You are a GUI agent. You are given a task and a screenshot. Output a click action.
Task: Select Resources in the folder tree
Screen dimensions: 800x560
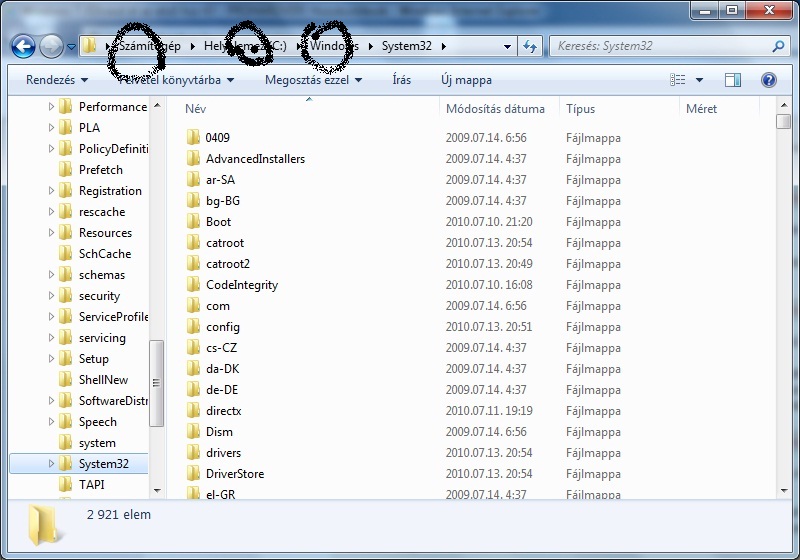105,233
